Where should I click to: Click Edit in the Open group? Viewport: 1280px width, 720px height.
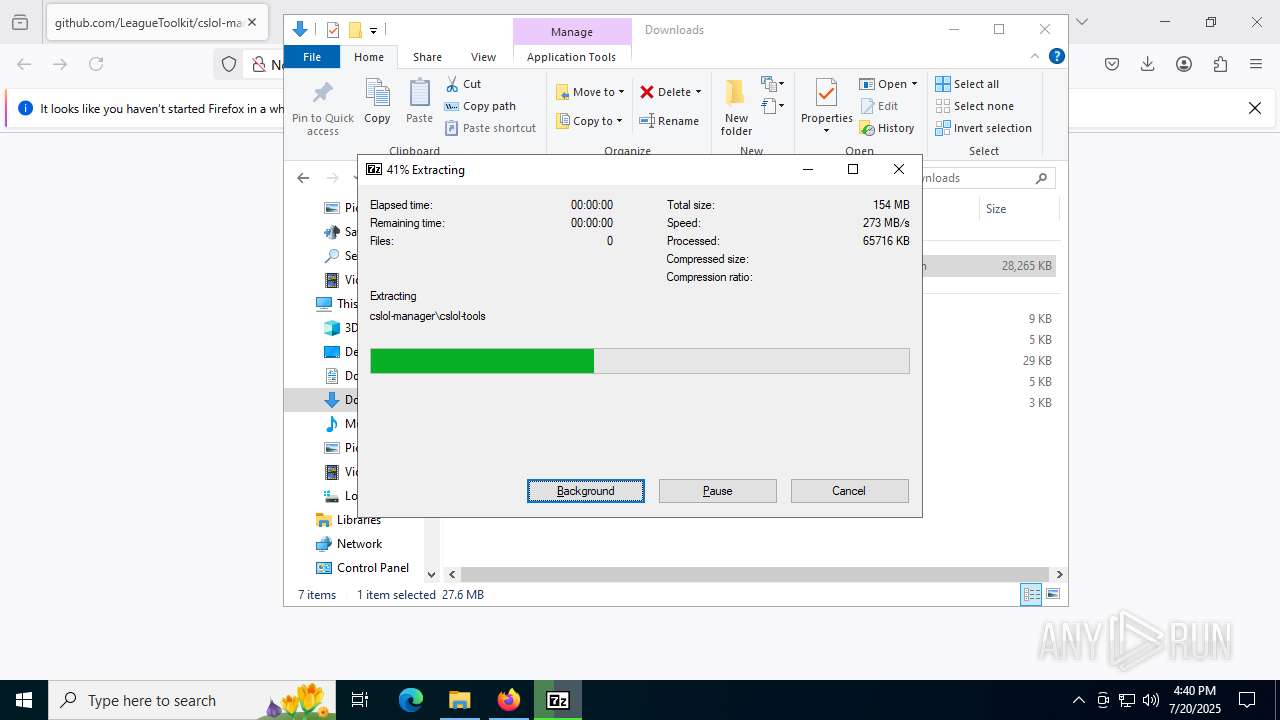tap(879, 106)
